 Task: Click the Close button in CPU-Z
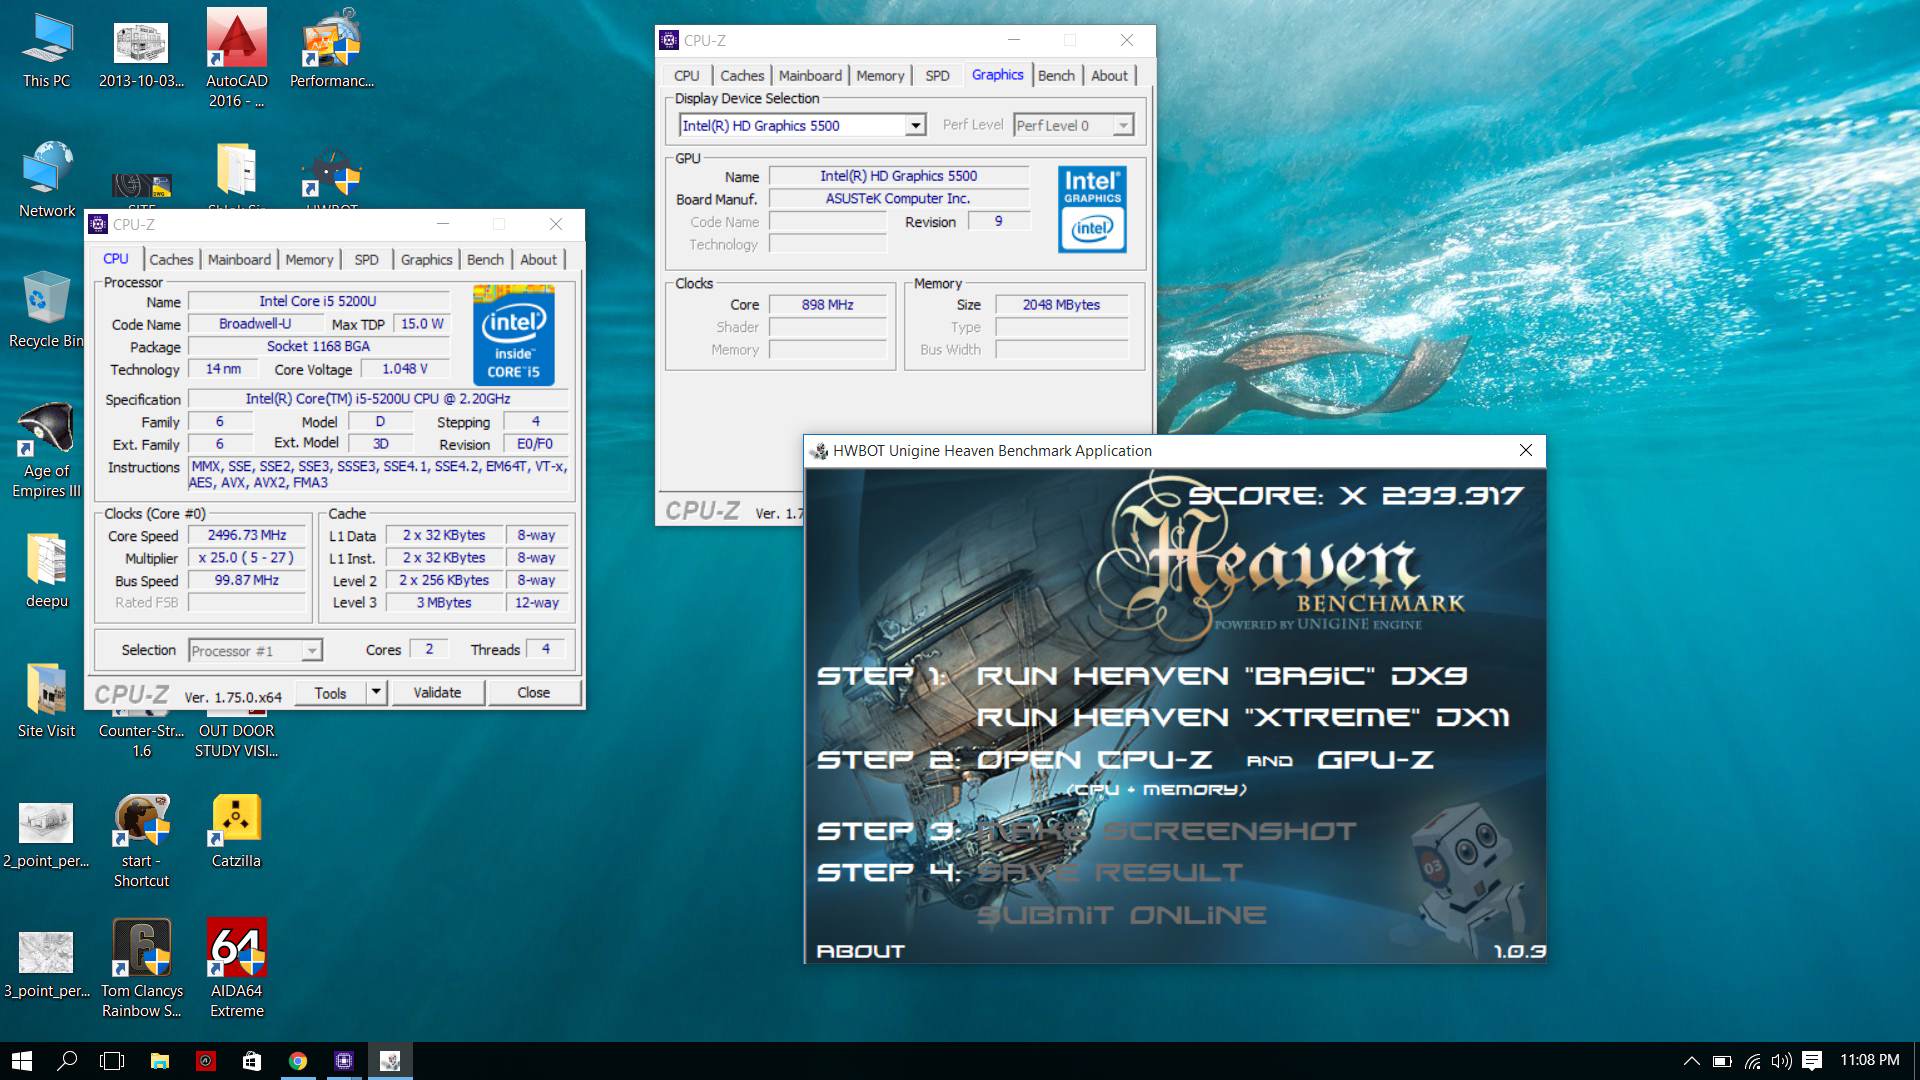533,693
